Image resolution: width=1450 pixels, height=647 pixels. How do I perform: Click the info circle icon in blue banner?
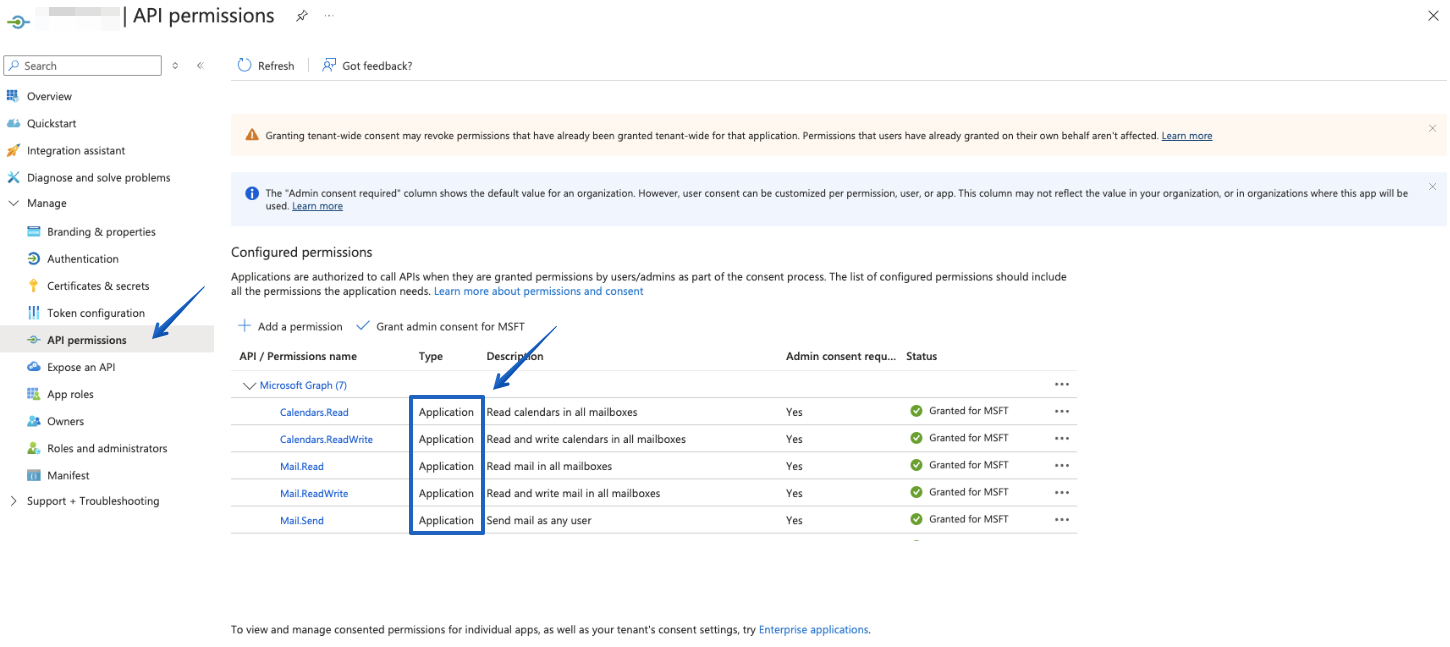pos(251,193)
